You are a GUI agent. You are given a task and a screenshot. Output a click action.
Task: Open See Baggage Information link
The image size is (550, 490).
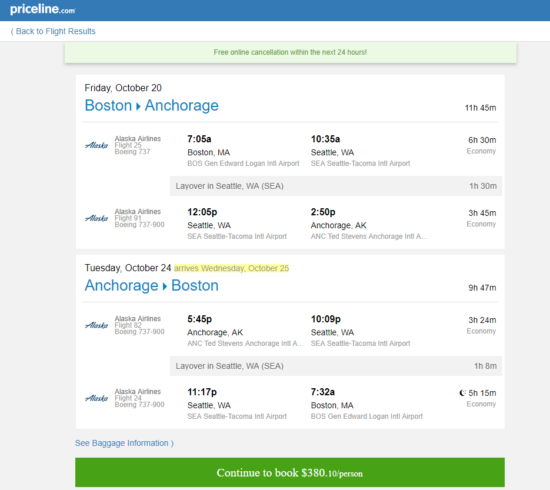click(125, 443)
